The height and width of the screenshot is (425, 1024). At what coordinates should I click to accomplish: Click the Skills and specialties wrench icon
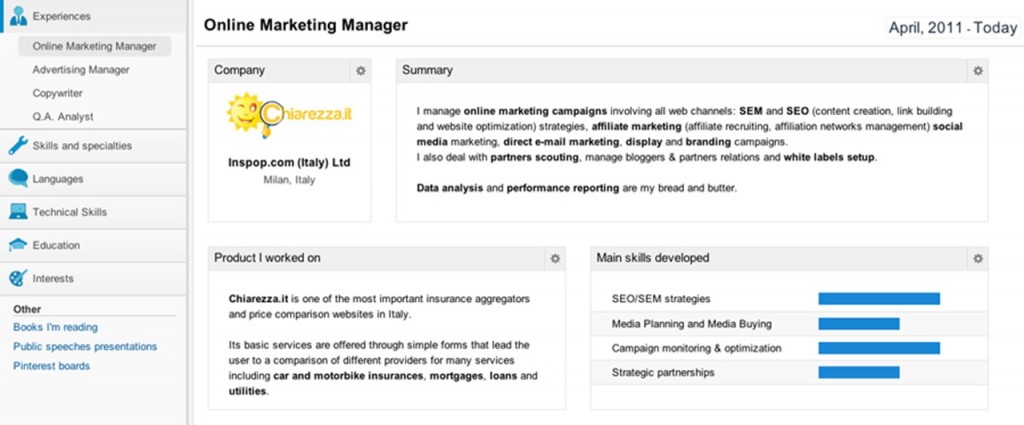17,146
